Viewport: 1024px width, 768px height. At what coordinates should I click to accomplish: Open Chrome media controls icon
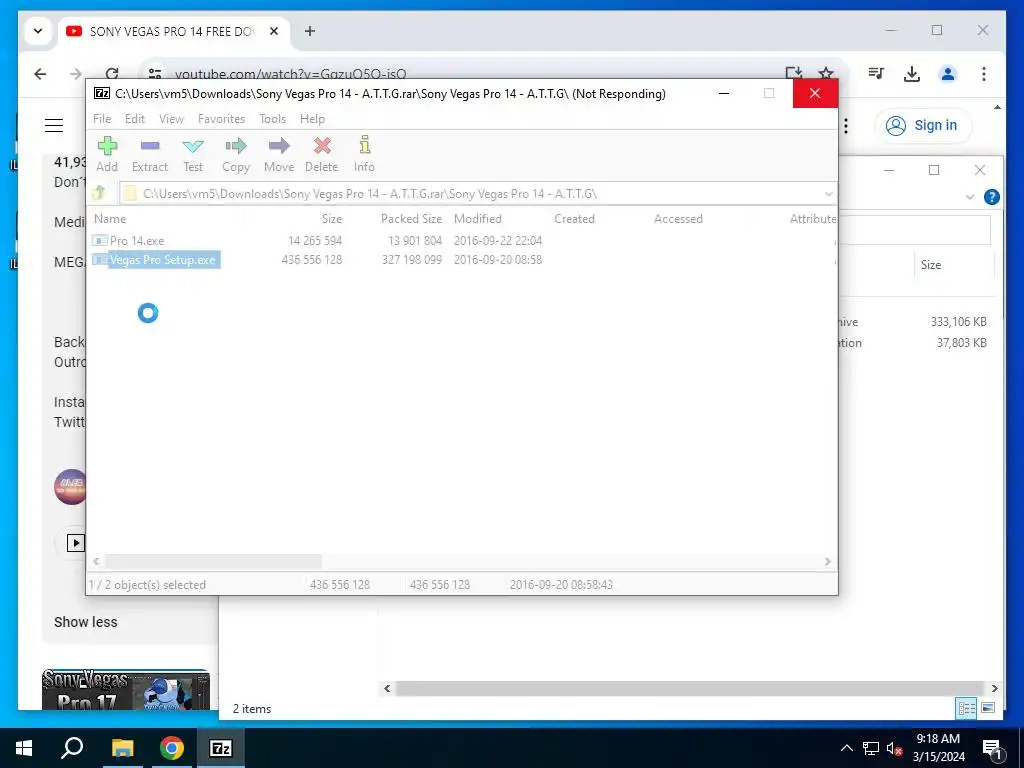click(876, 74)
